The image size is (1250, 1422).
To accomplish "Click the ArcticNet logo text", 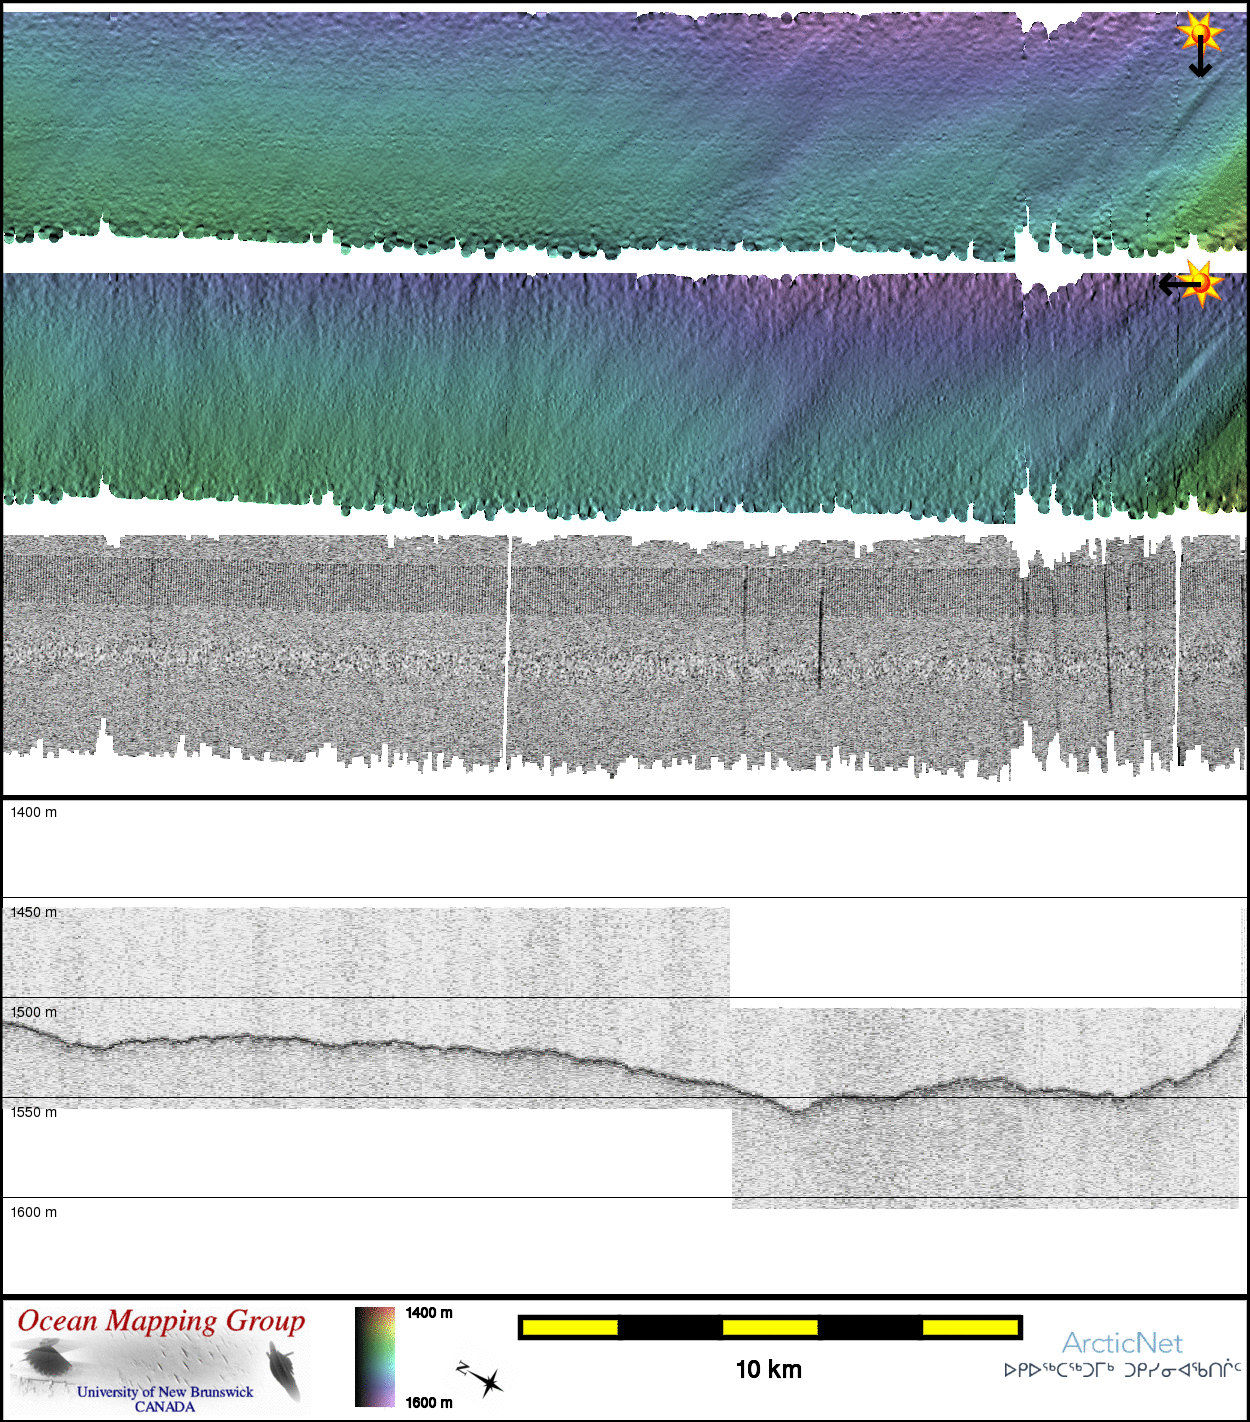I will (1121, 1343).
